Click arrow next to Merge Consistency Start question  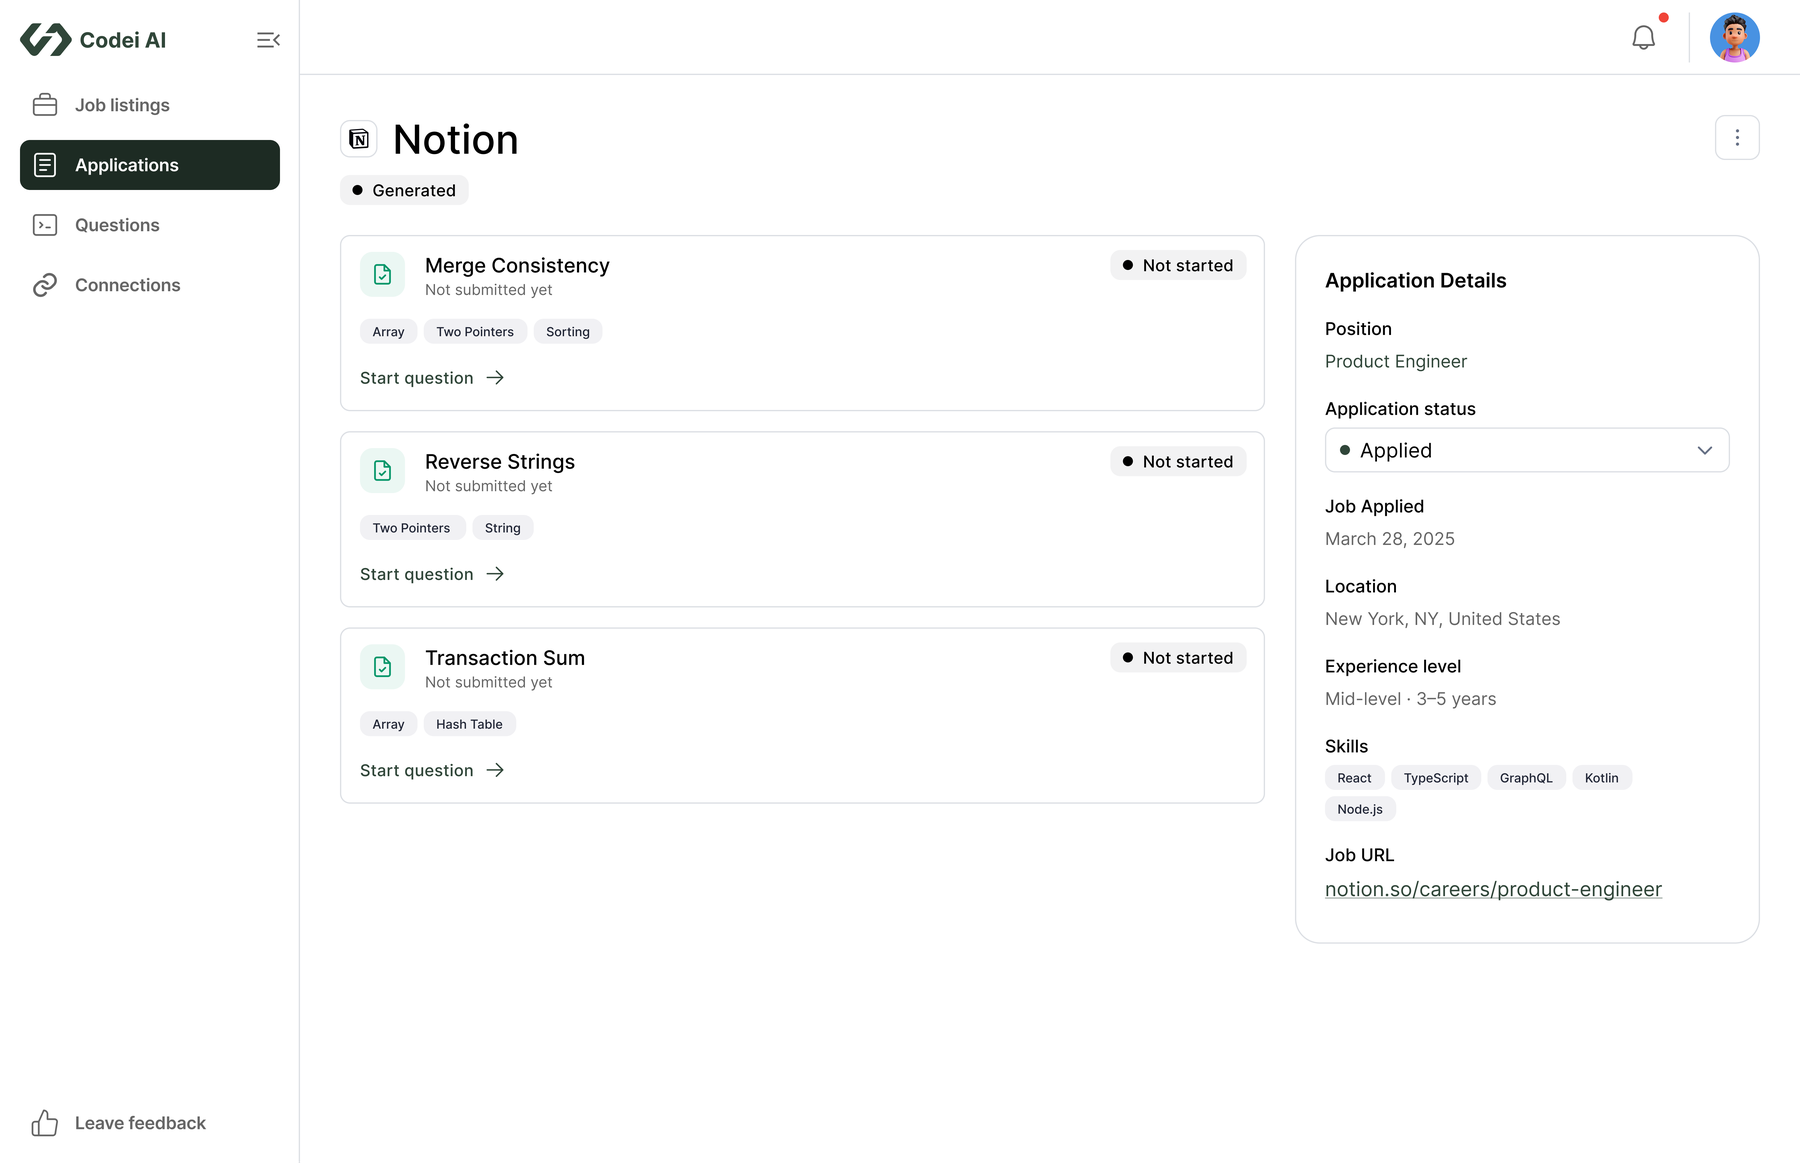coord(495,378)
